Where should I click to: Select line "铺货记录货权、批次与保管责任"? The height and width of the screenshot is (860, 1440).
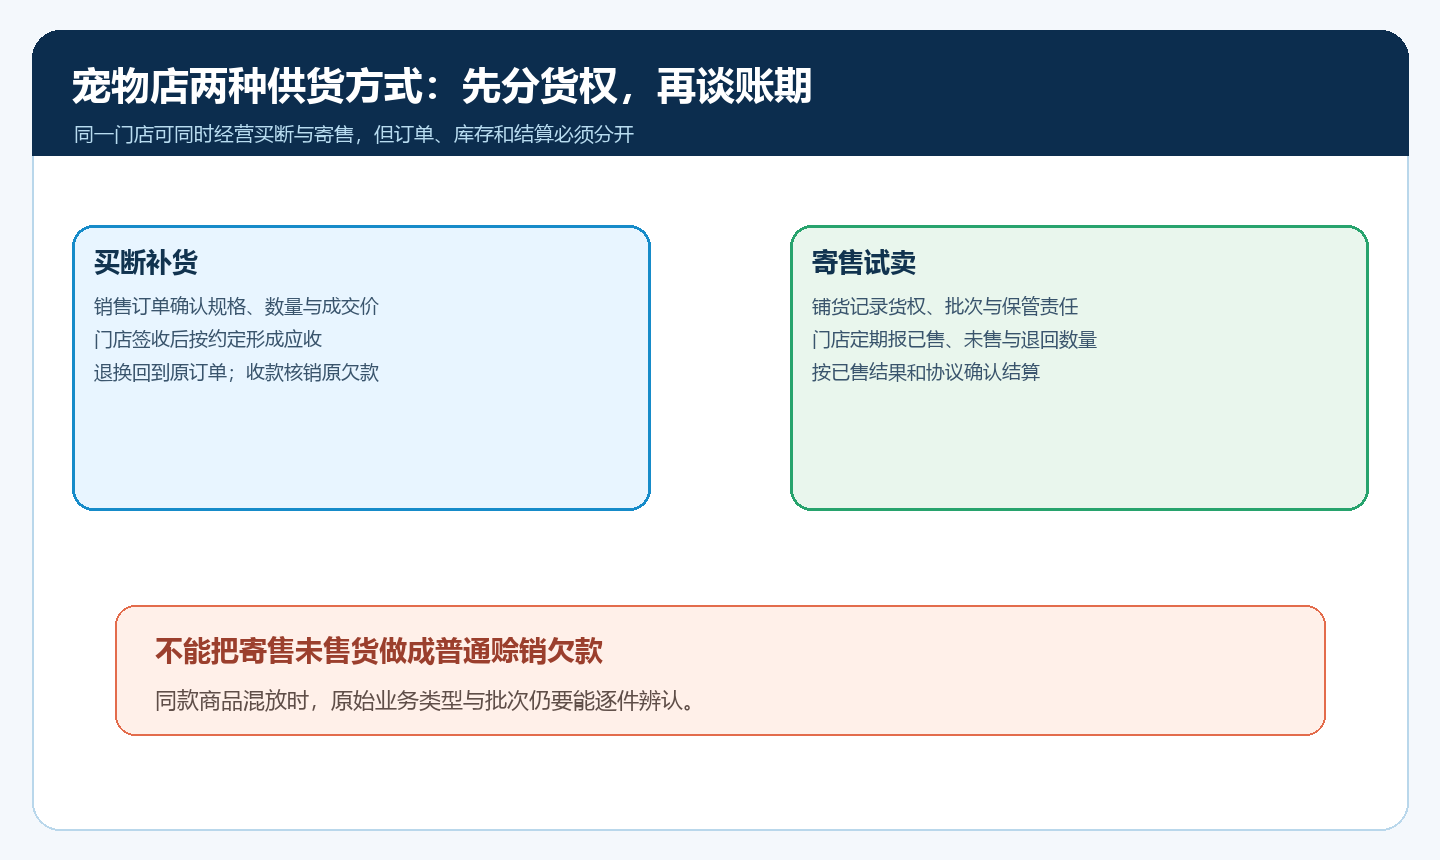(x=945, y=306)
